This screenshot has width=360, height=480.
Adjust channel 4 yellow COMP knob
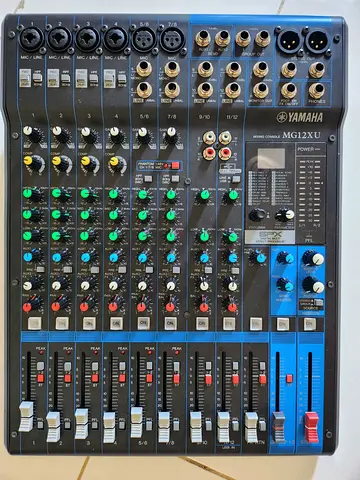point(114,162)
